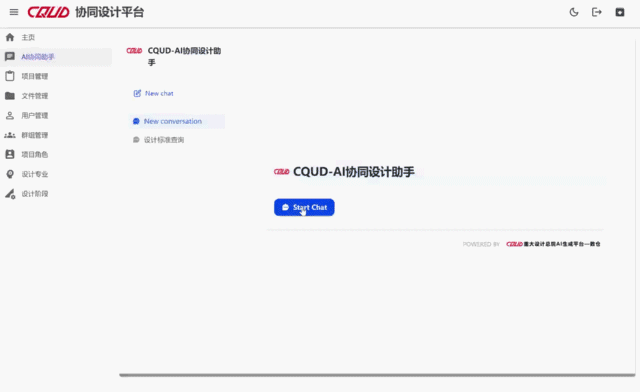Click the 协同设计平台 header title
This screenshot has height=392, width=640.
click(x=109, y=12)
